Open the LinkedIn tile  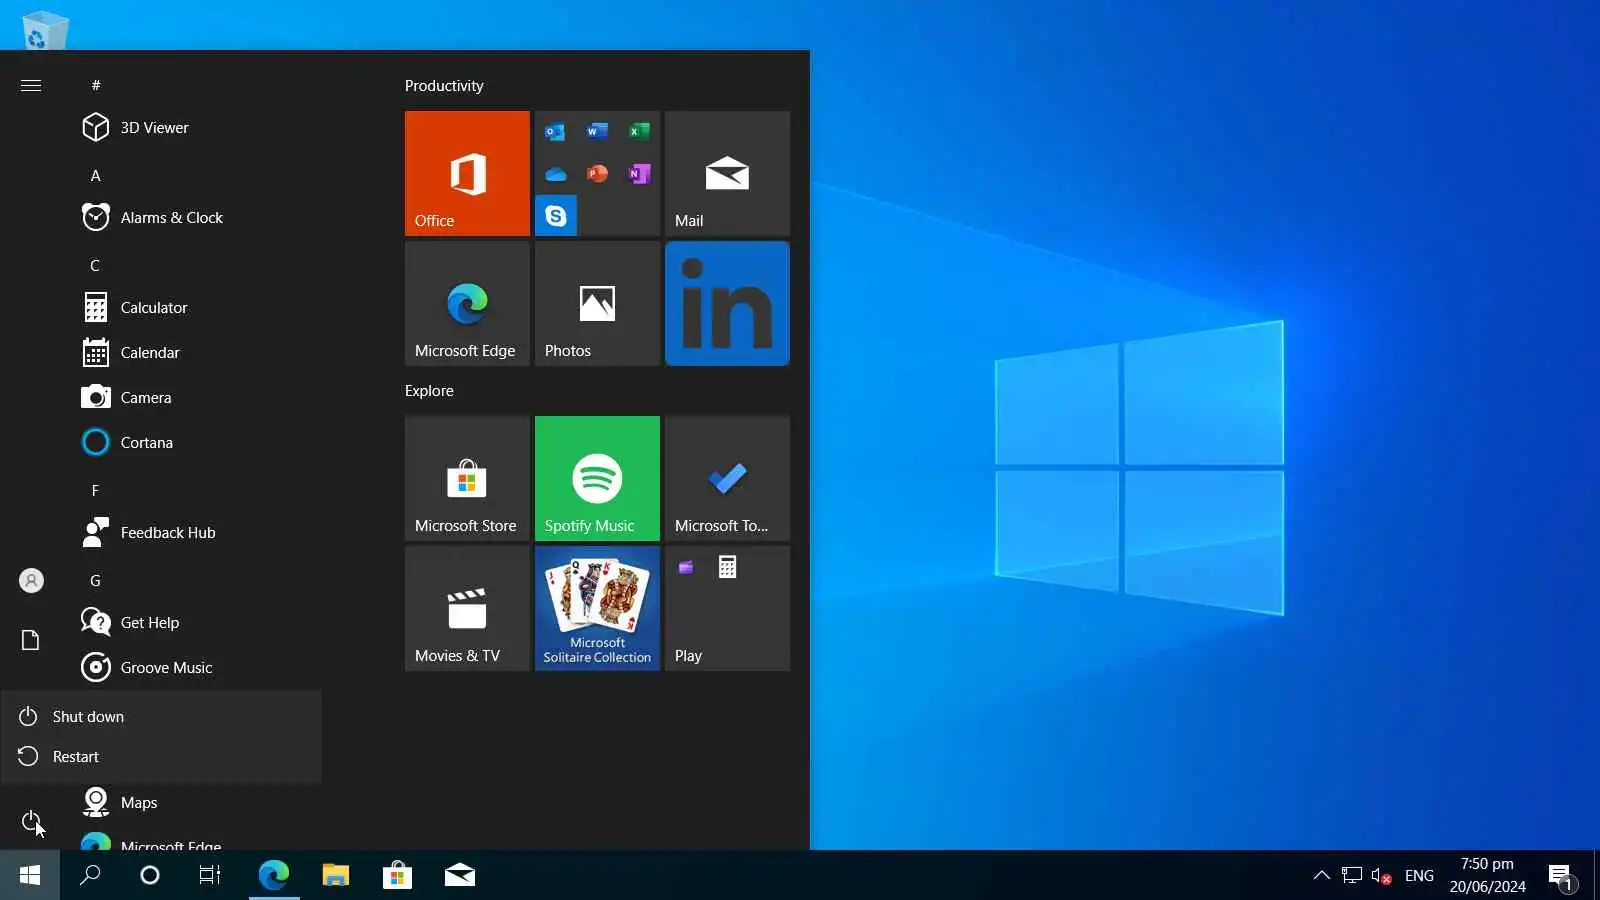point(727,303)
